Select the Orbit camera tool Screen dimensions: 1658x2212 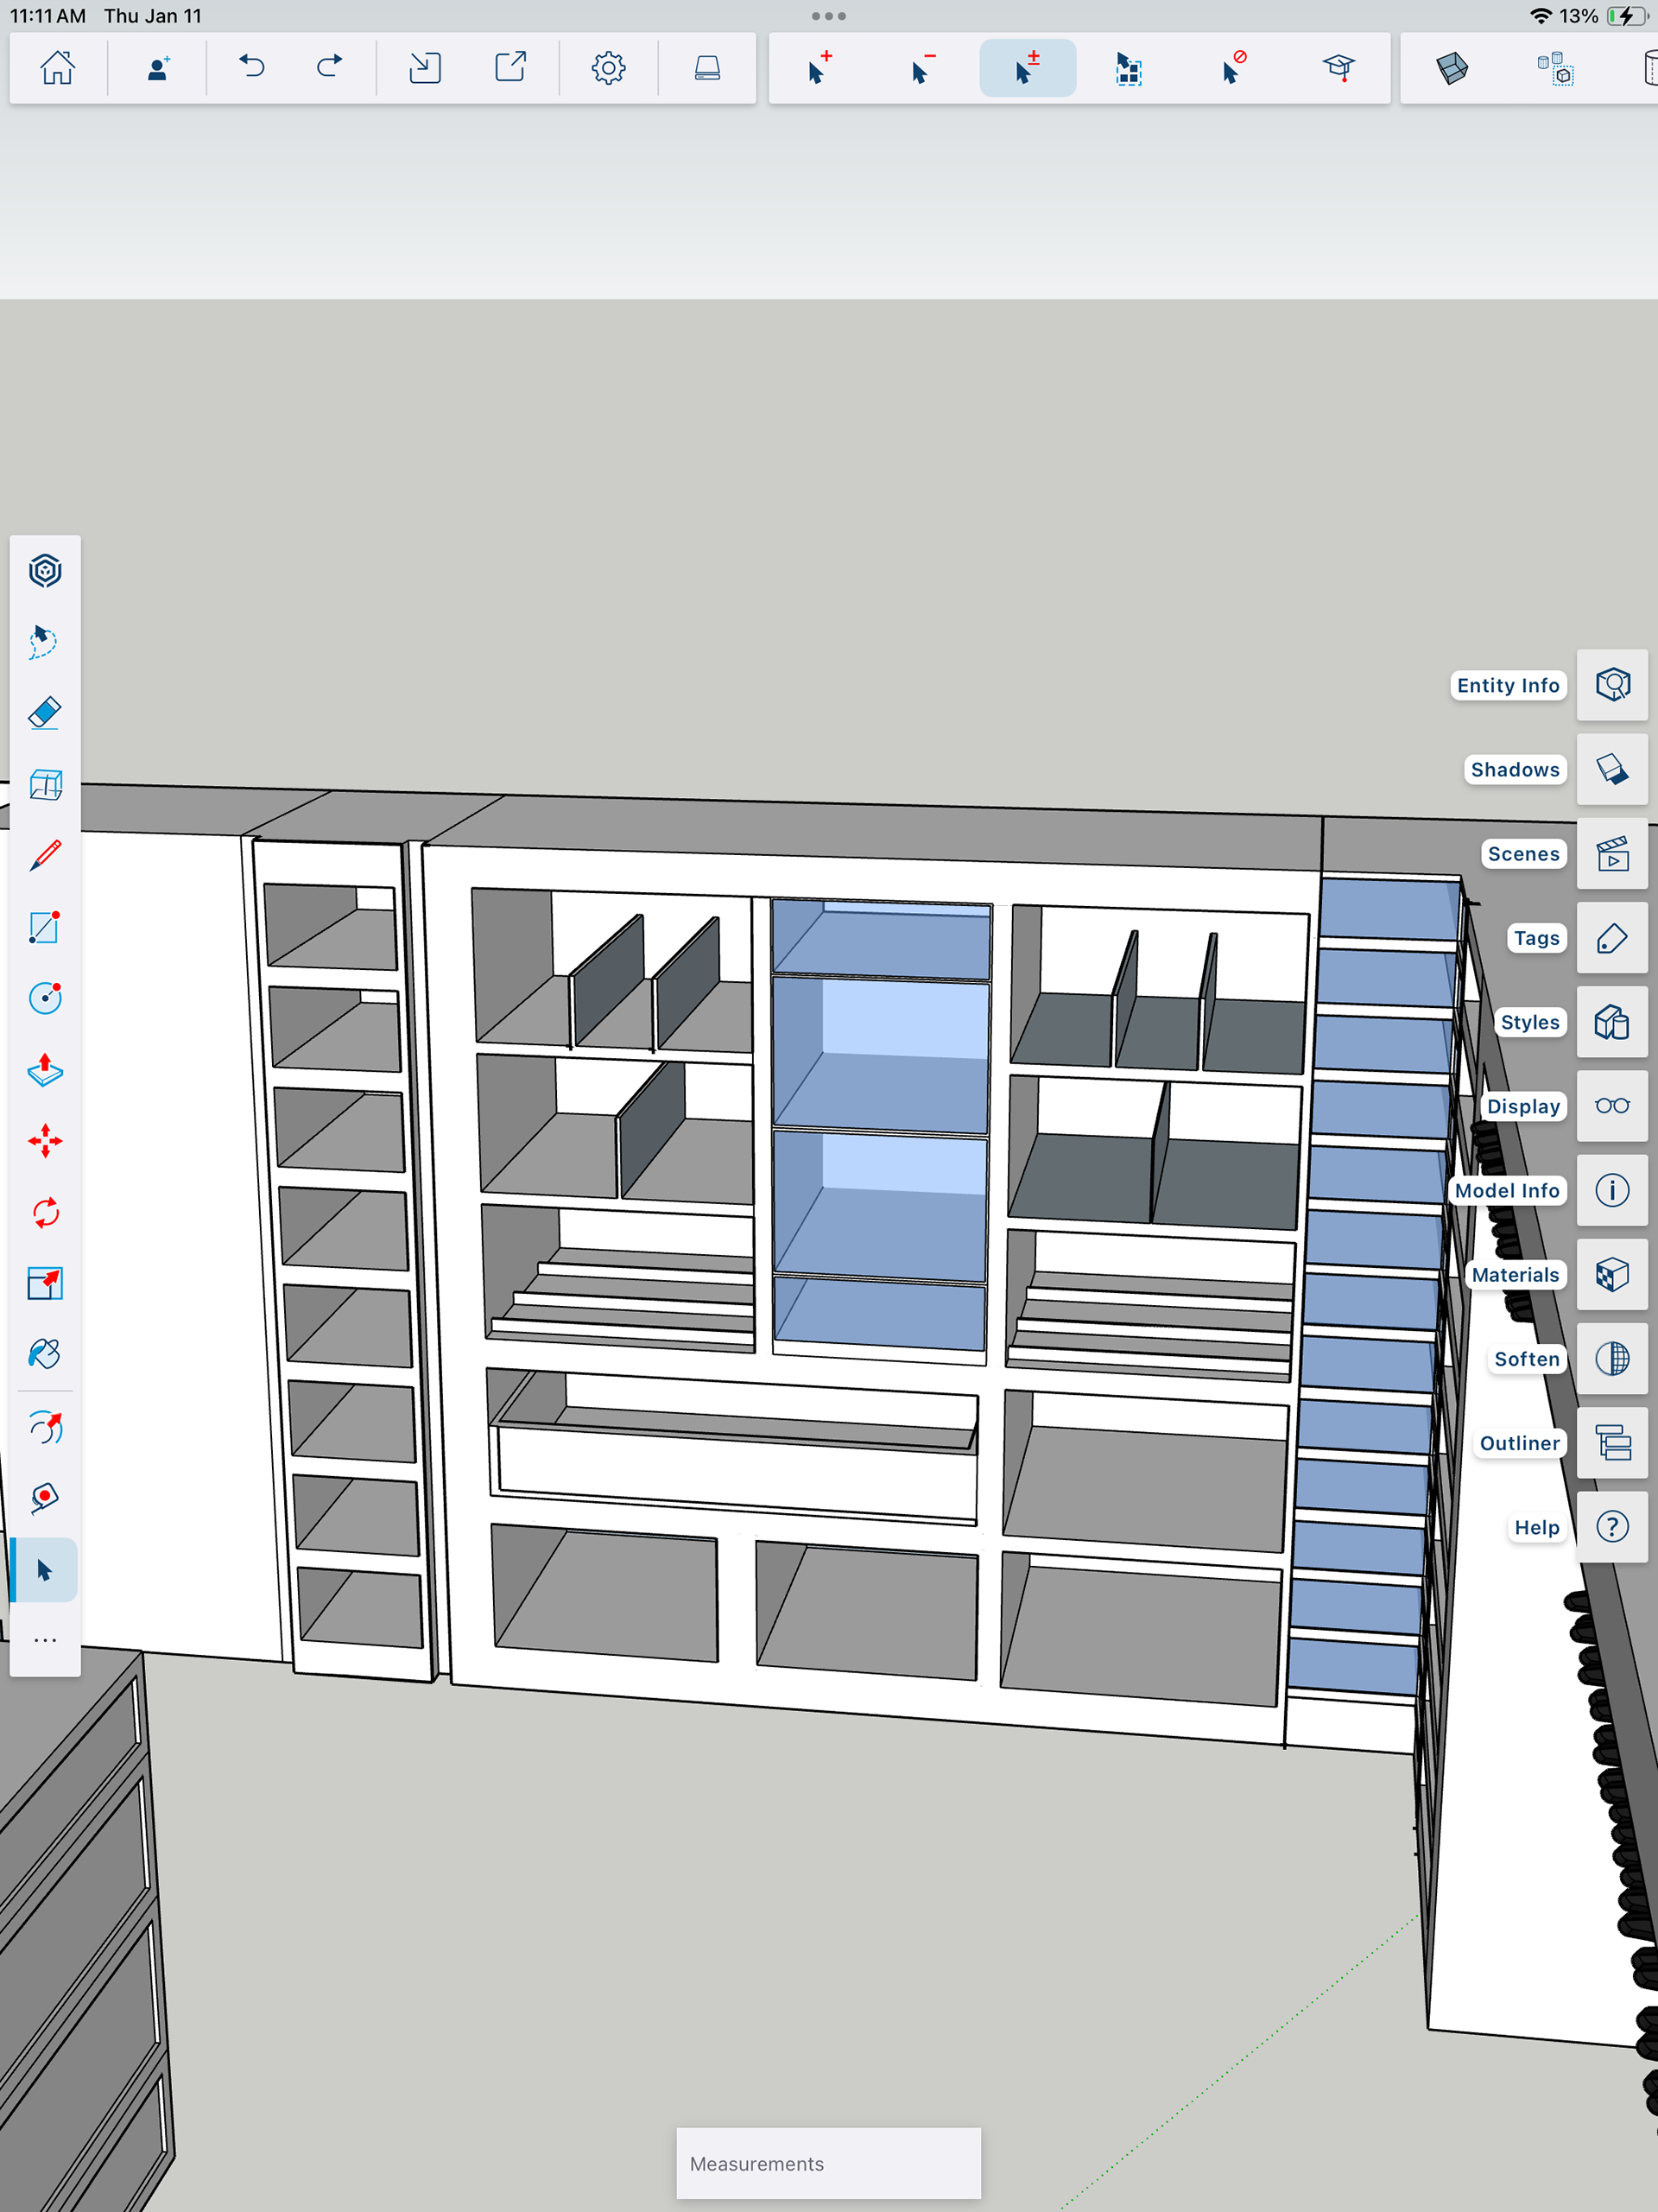[x=45, y=1427]
